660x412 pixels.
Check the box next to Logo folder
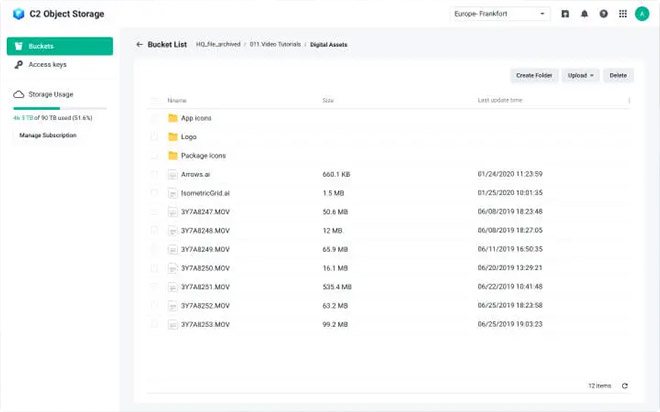155,137
